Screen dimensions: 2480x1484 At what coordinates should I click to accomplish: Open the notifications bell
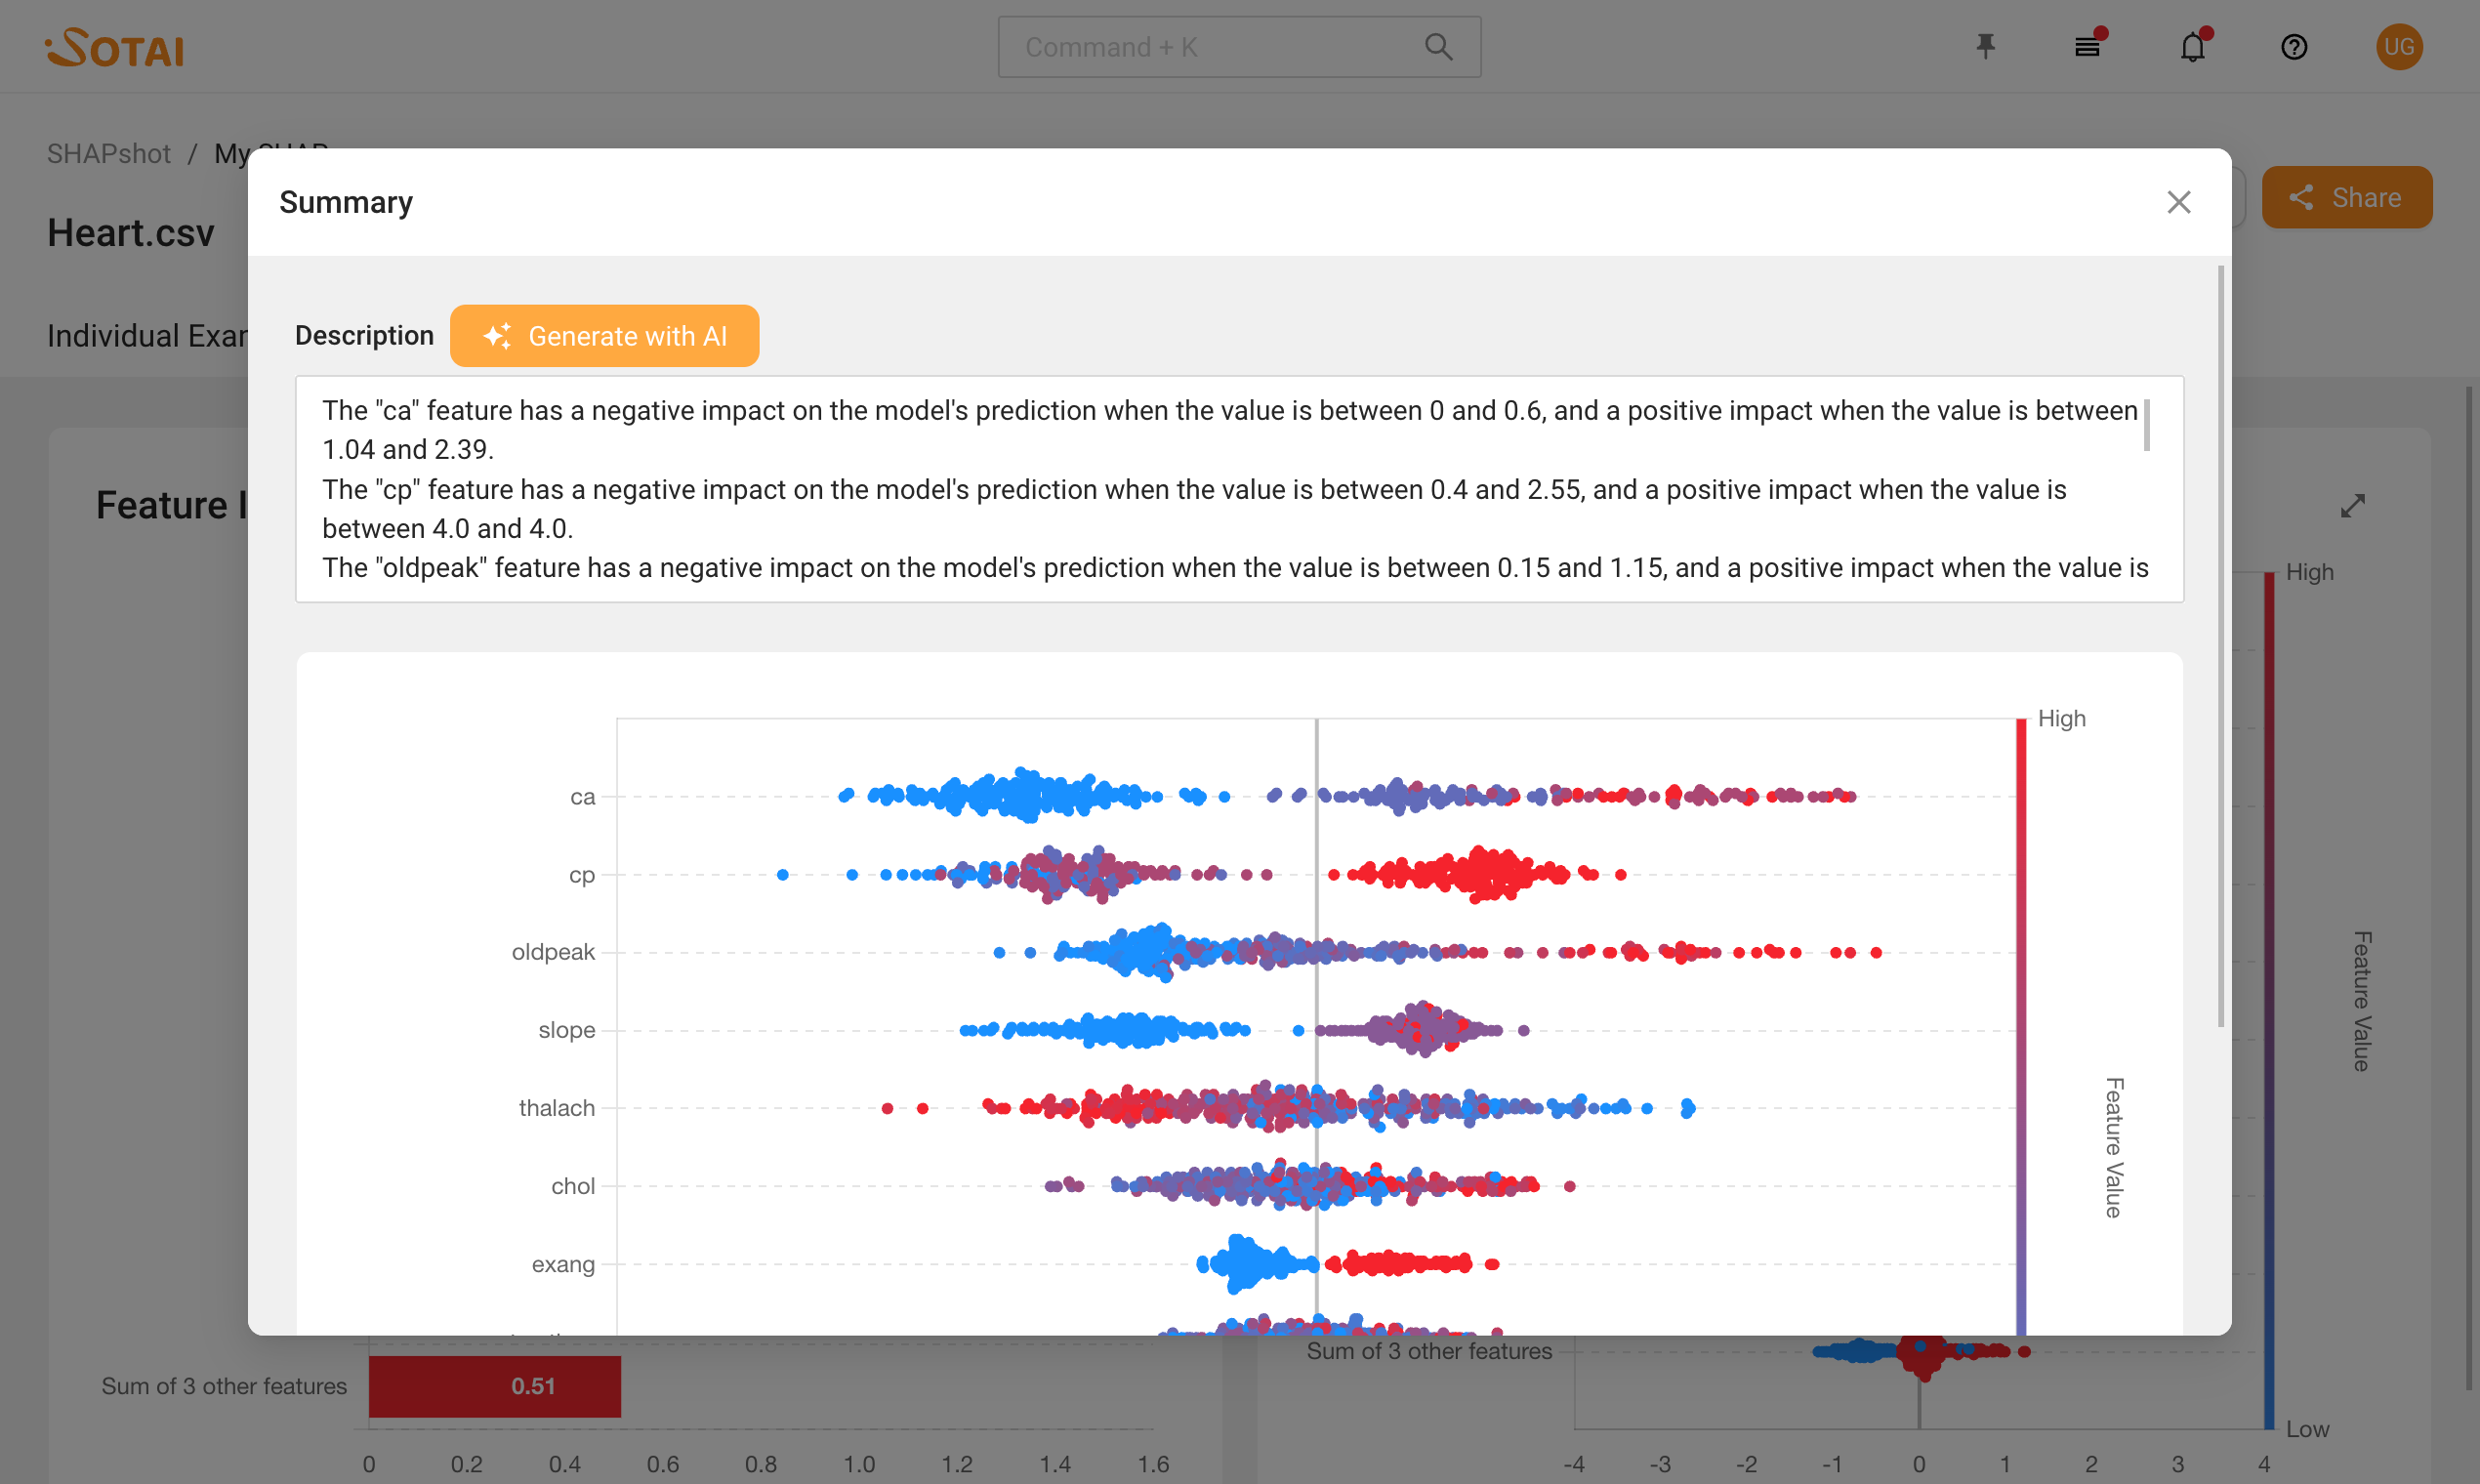(x=2192, y=46)
